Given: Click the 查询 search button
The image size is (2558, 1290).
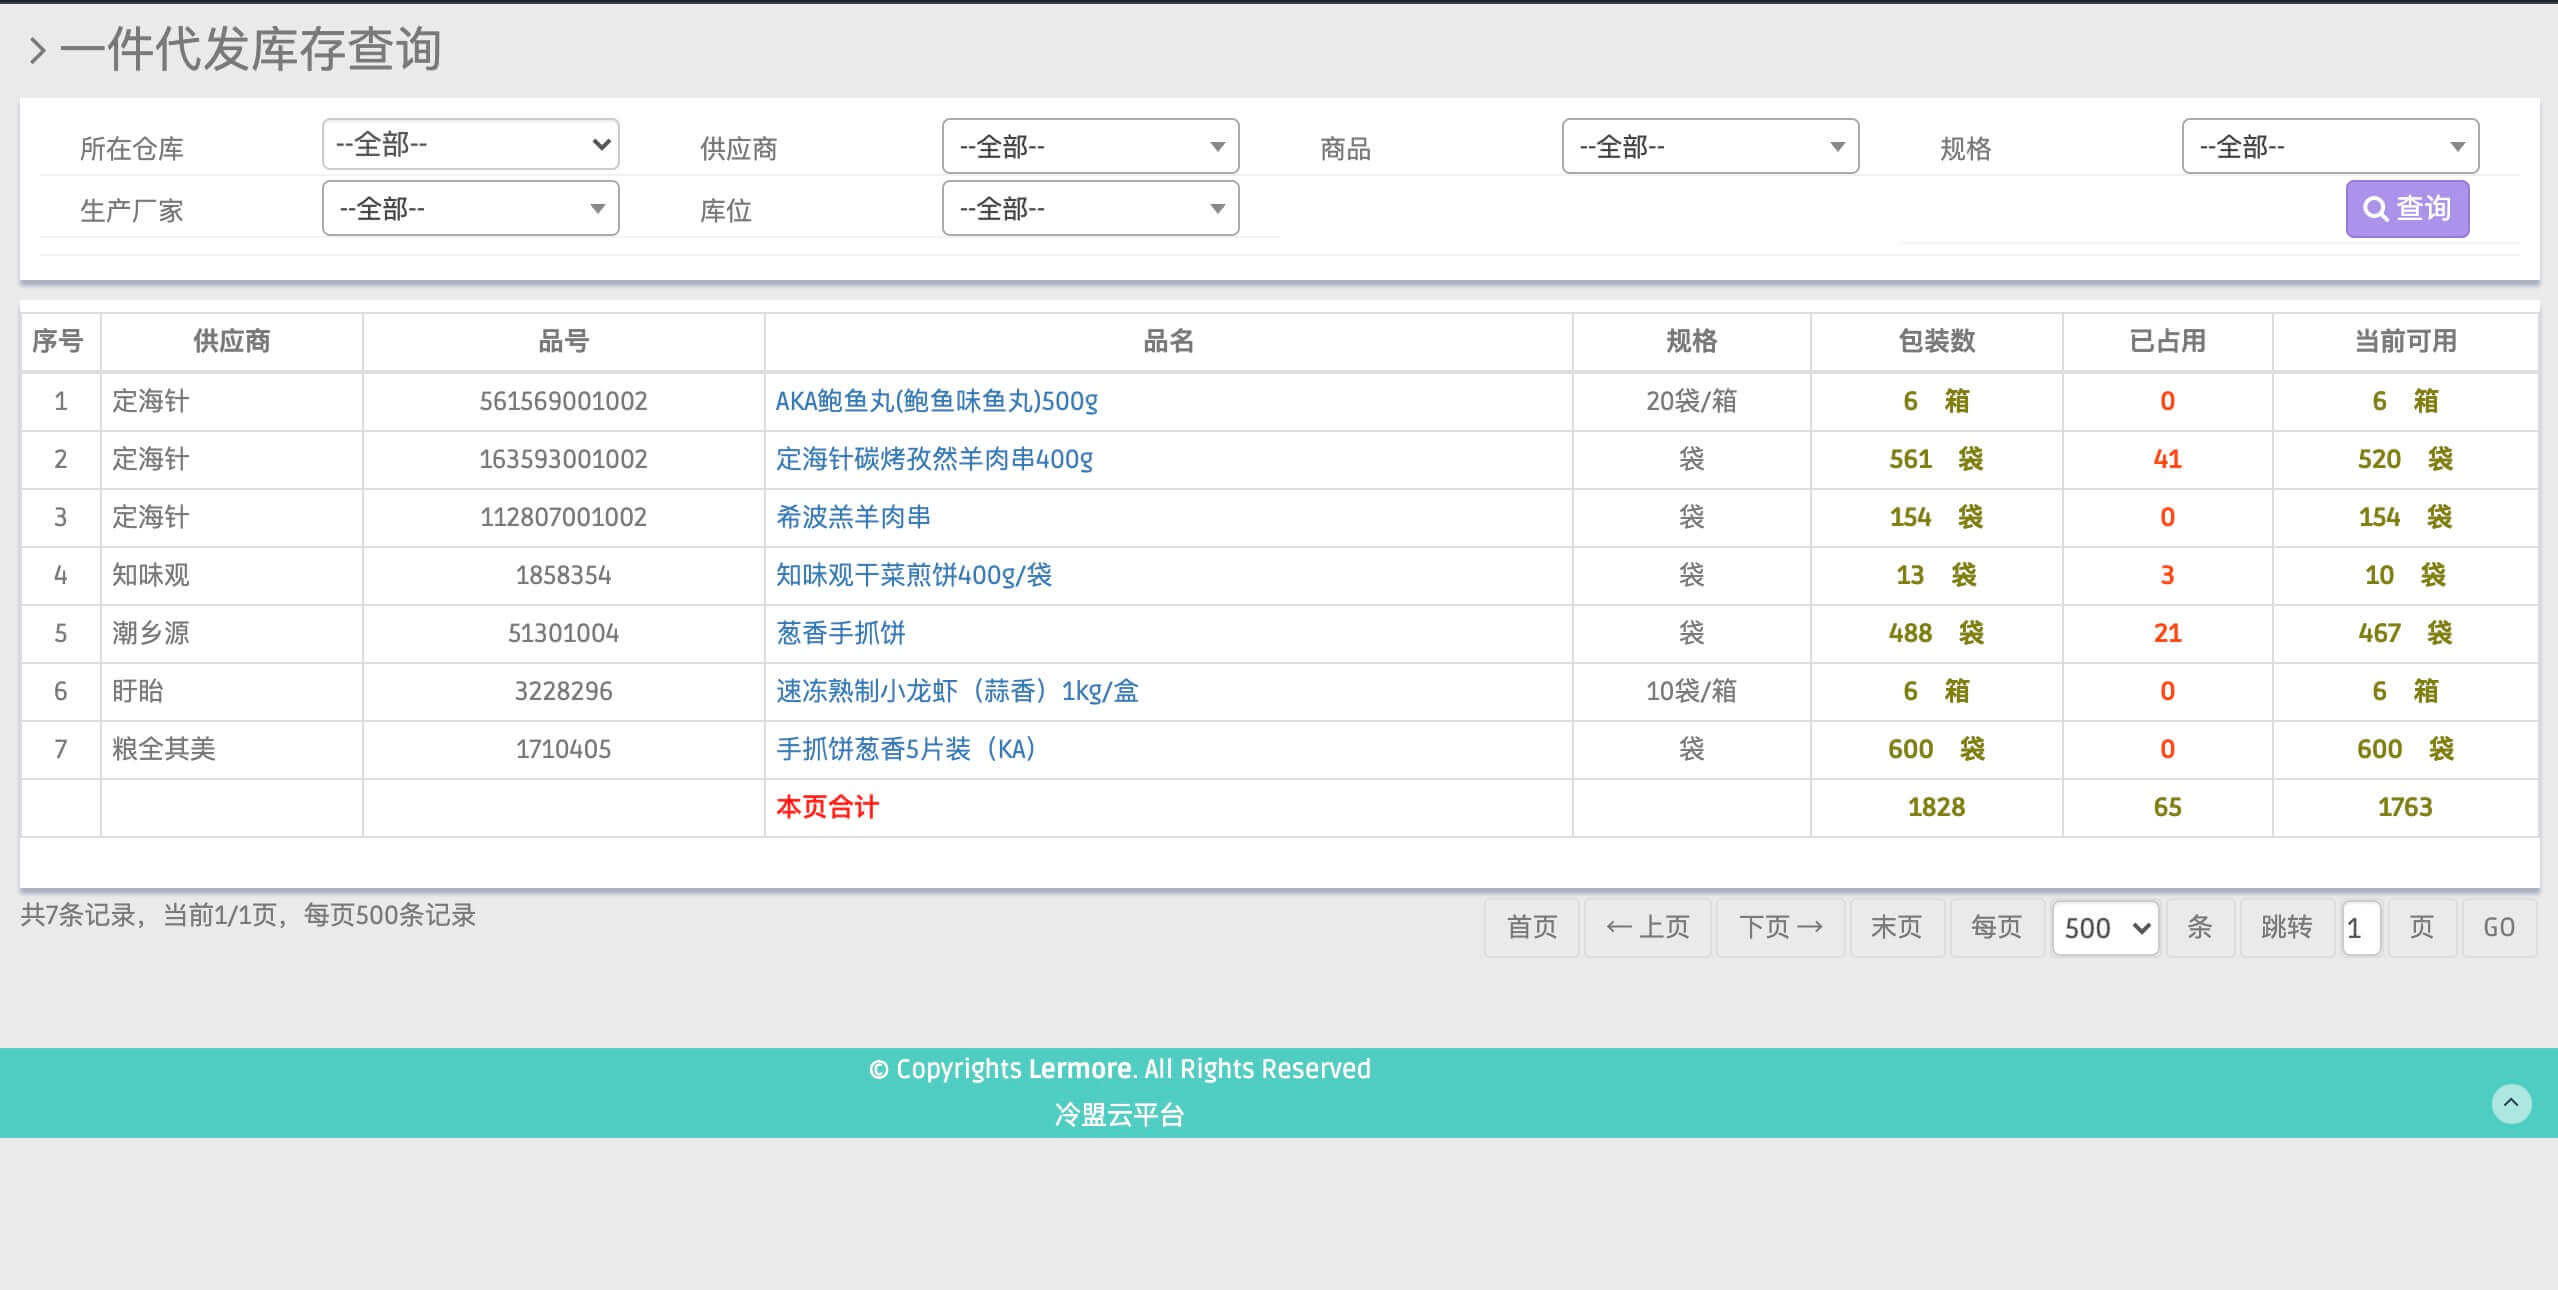Looking at the screenshot, I should coord(2406,208).
